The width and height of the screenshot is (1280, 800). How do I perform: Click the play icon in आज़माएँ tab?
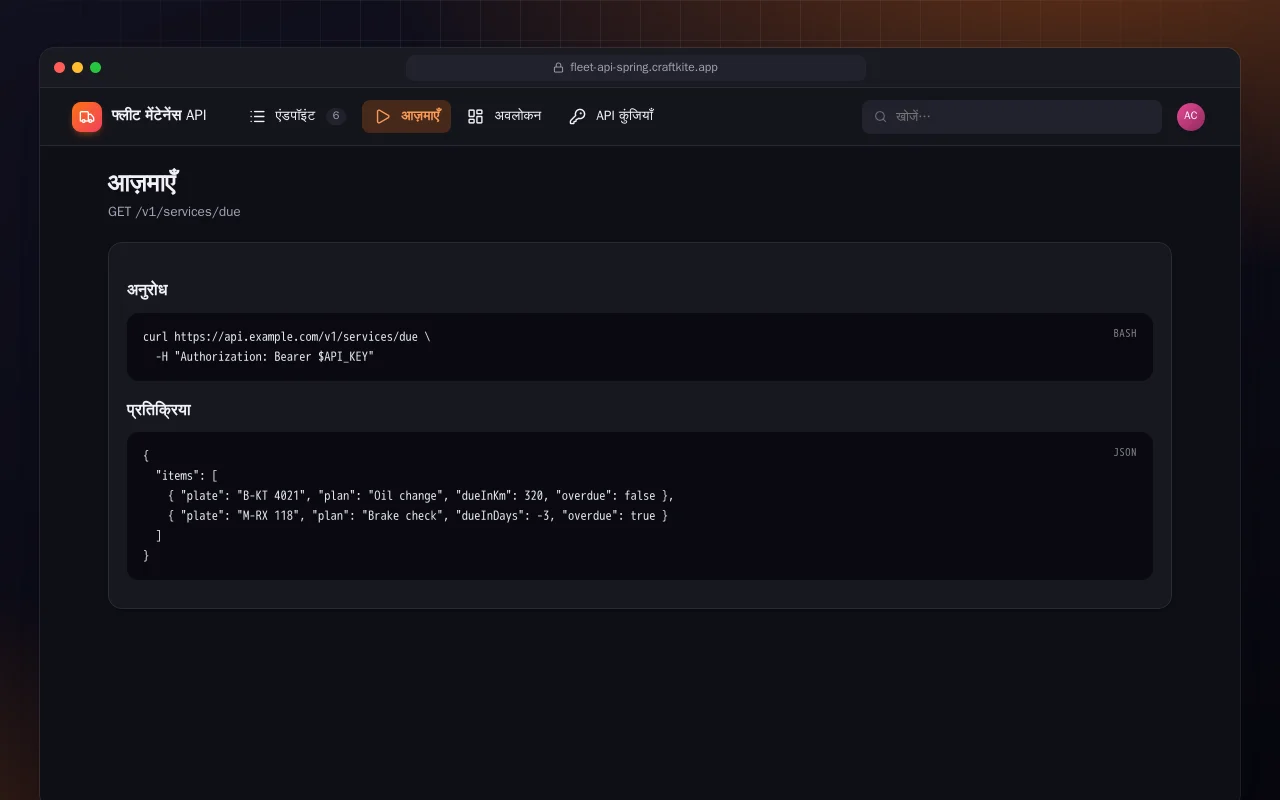click(383, 116)
